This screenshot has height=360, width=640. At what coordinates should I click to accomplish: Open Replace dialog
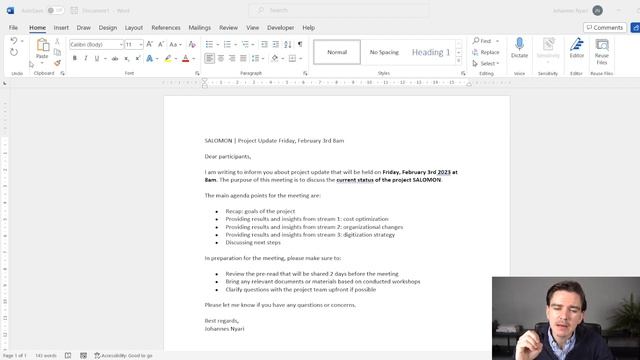pos(486,52)
